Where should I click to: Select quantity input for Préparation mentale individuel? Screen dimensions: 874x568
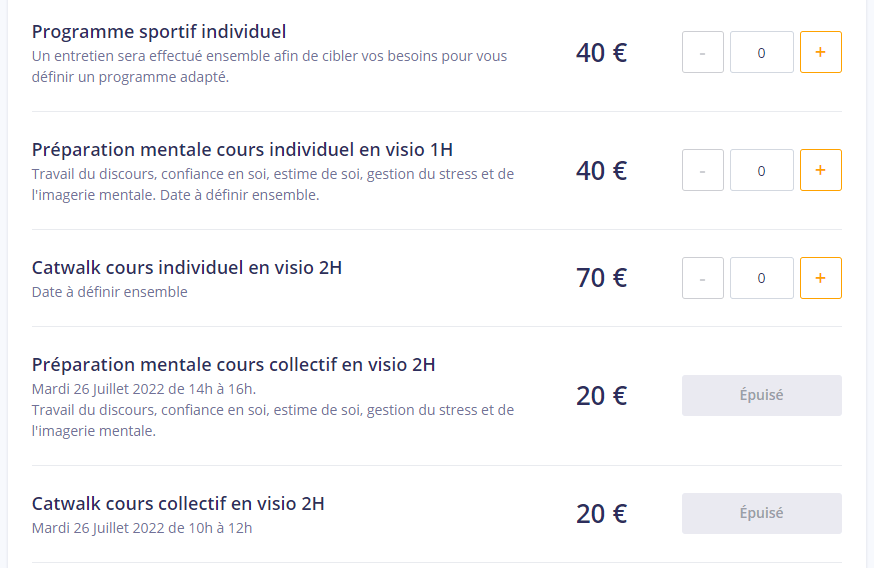pyautogui.click(x=762, y=170)
